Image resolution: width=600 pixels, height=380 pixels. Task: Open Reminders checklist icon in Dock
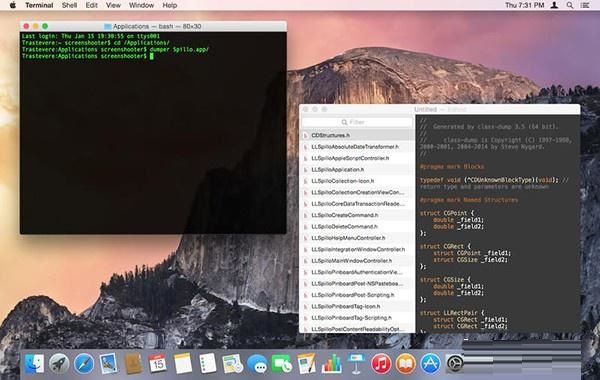tap(208, 363)
